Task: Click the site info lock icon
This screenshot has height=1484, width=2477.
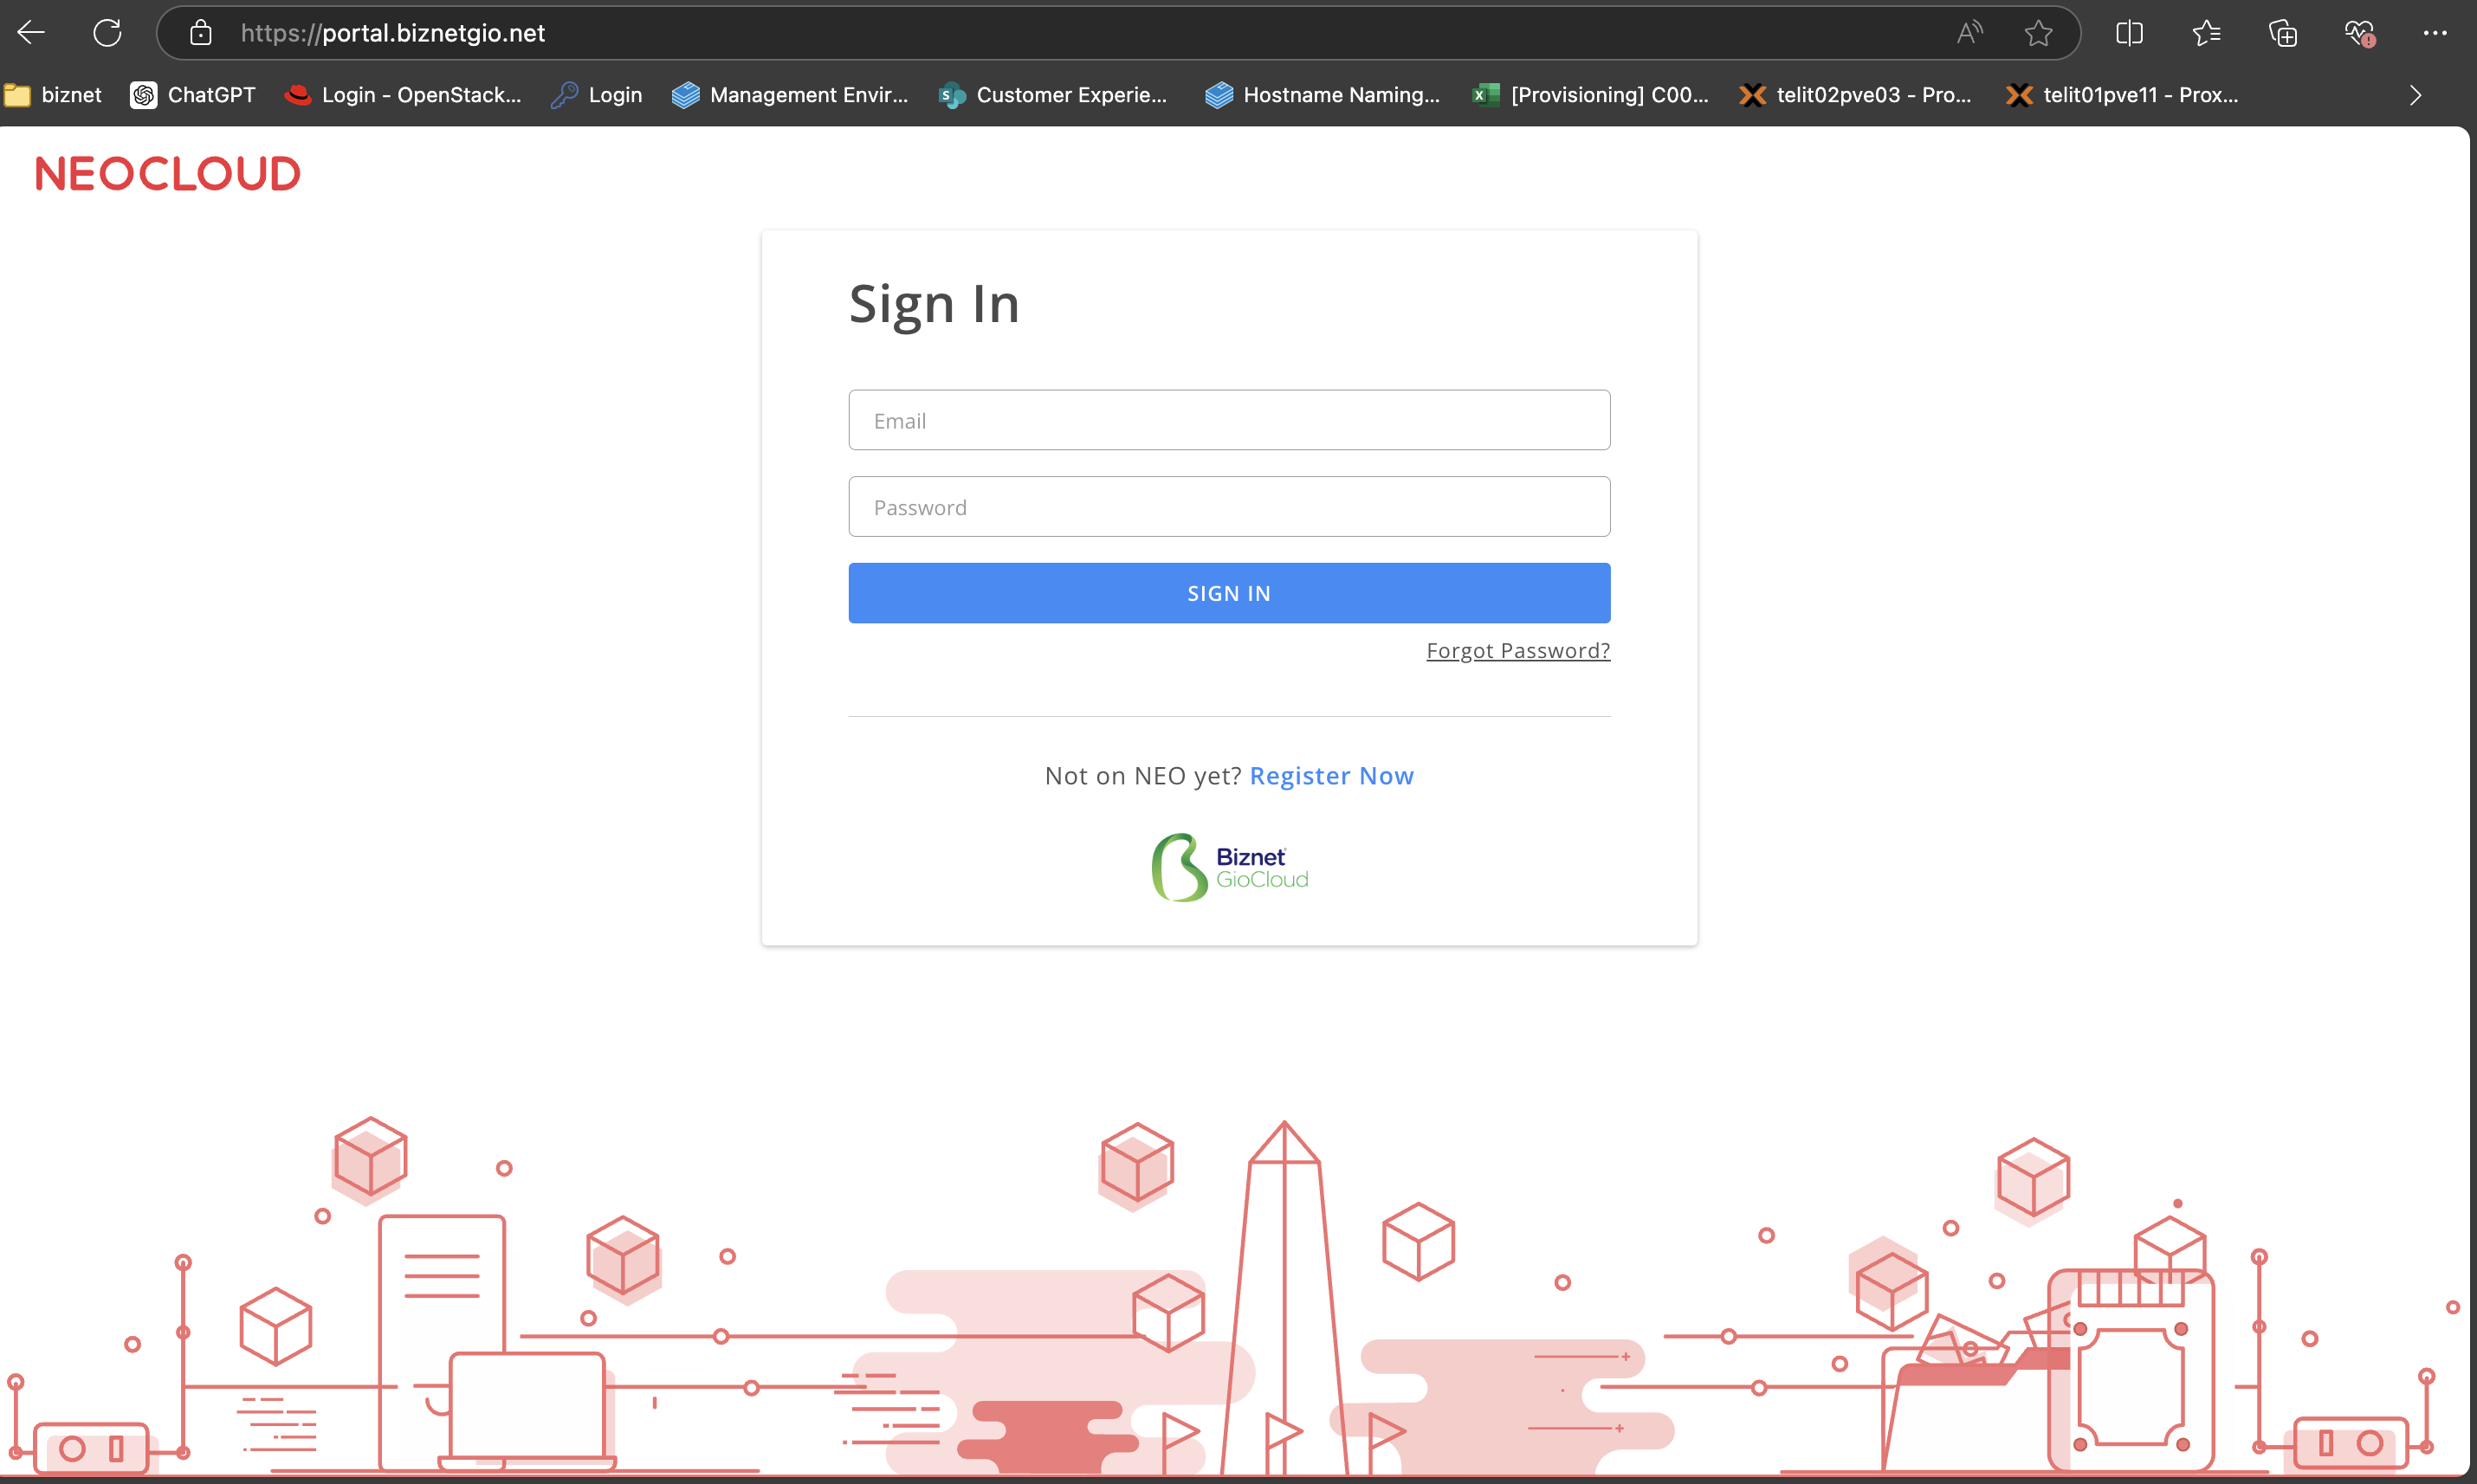Action: [201, 33]
